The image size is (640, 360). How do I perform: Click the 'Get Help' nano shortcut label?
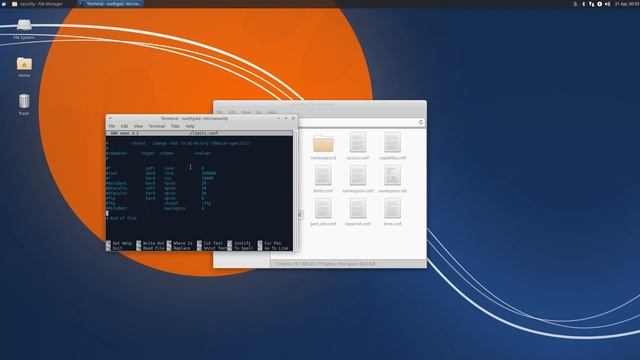[122, 243]
